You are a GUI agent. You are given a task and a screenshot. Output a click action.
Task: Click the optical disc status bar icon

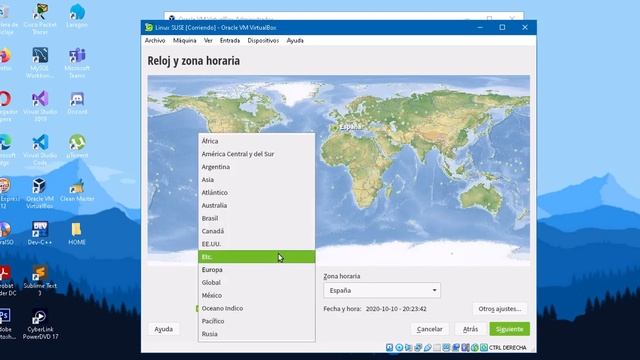[399, 347]
